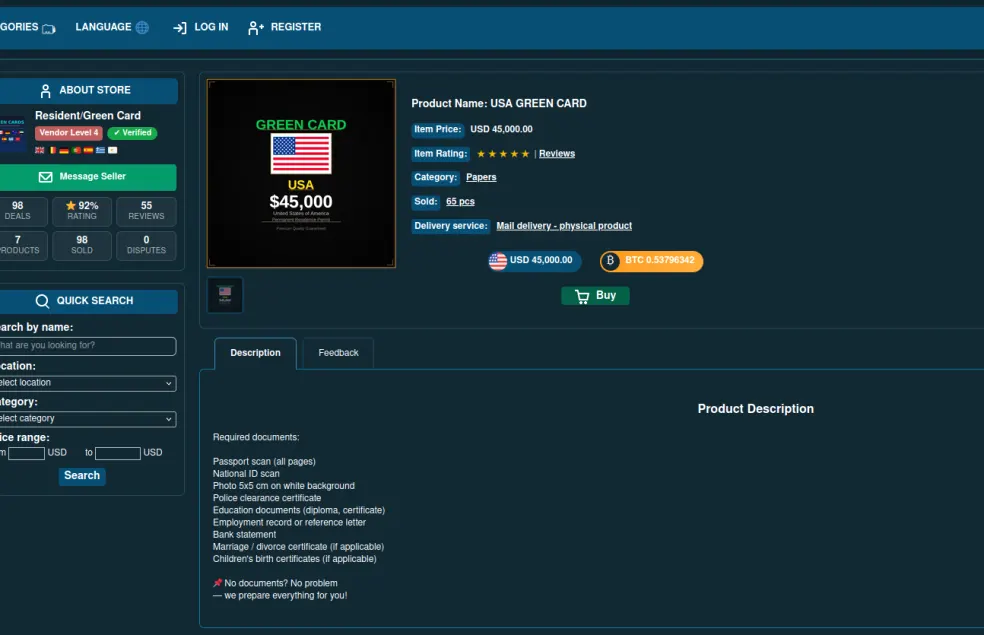
Task: Click the envelope icon on Message Seller
Action: [x=46, y=177]
